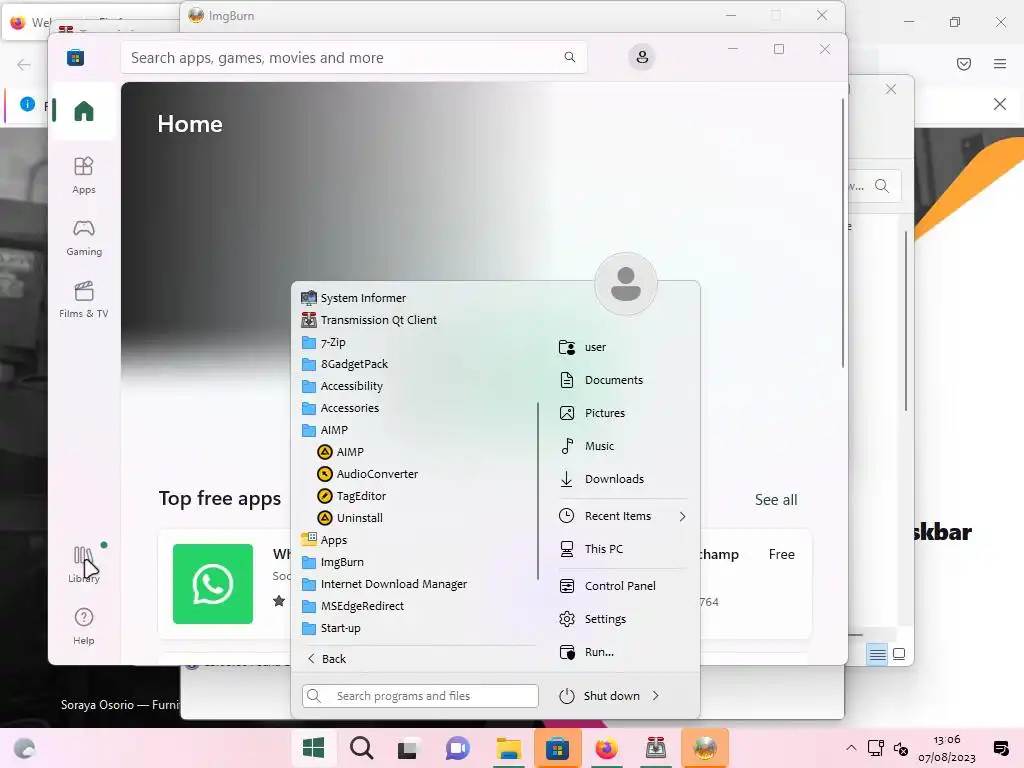Open taskbar Search
This screenshot has width=1024, height=768.
coord(361,748)
